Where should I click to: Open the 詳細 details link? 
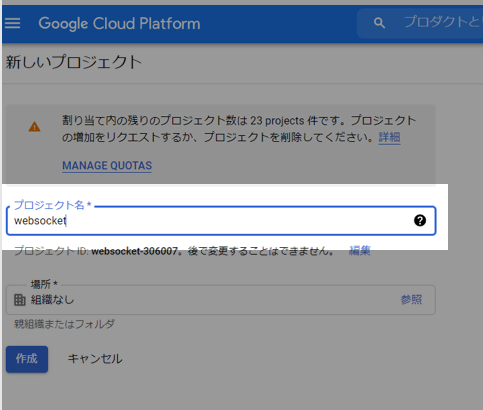coord(389,137)
